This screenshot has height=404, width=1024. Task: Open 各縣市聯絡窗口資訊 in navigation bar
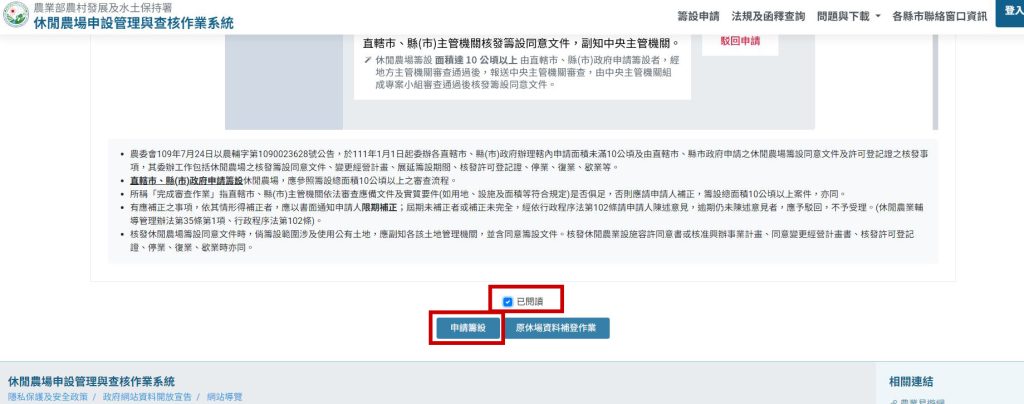tap(939, 16)
